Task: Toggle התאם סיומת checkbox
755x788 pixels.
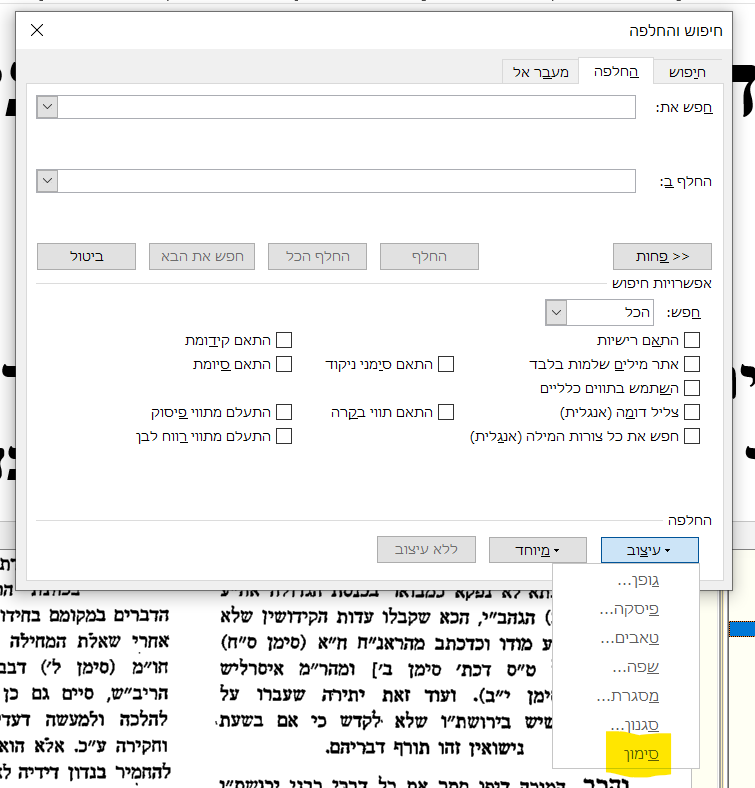Action: [284, 364]
